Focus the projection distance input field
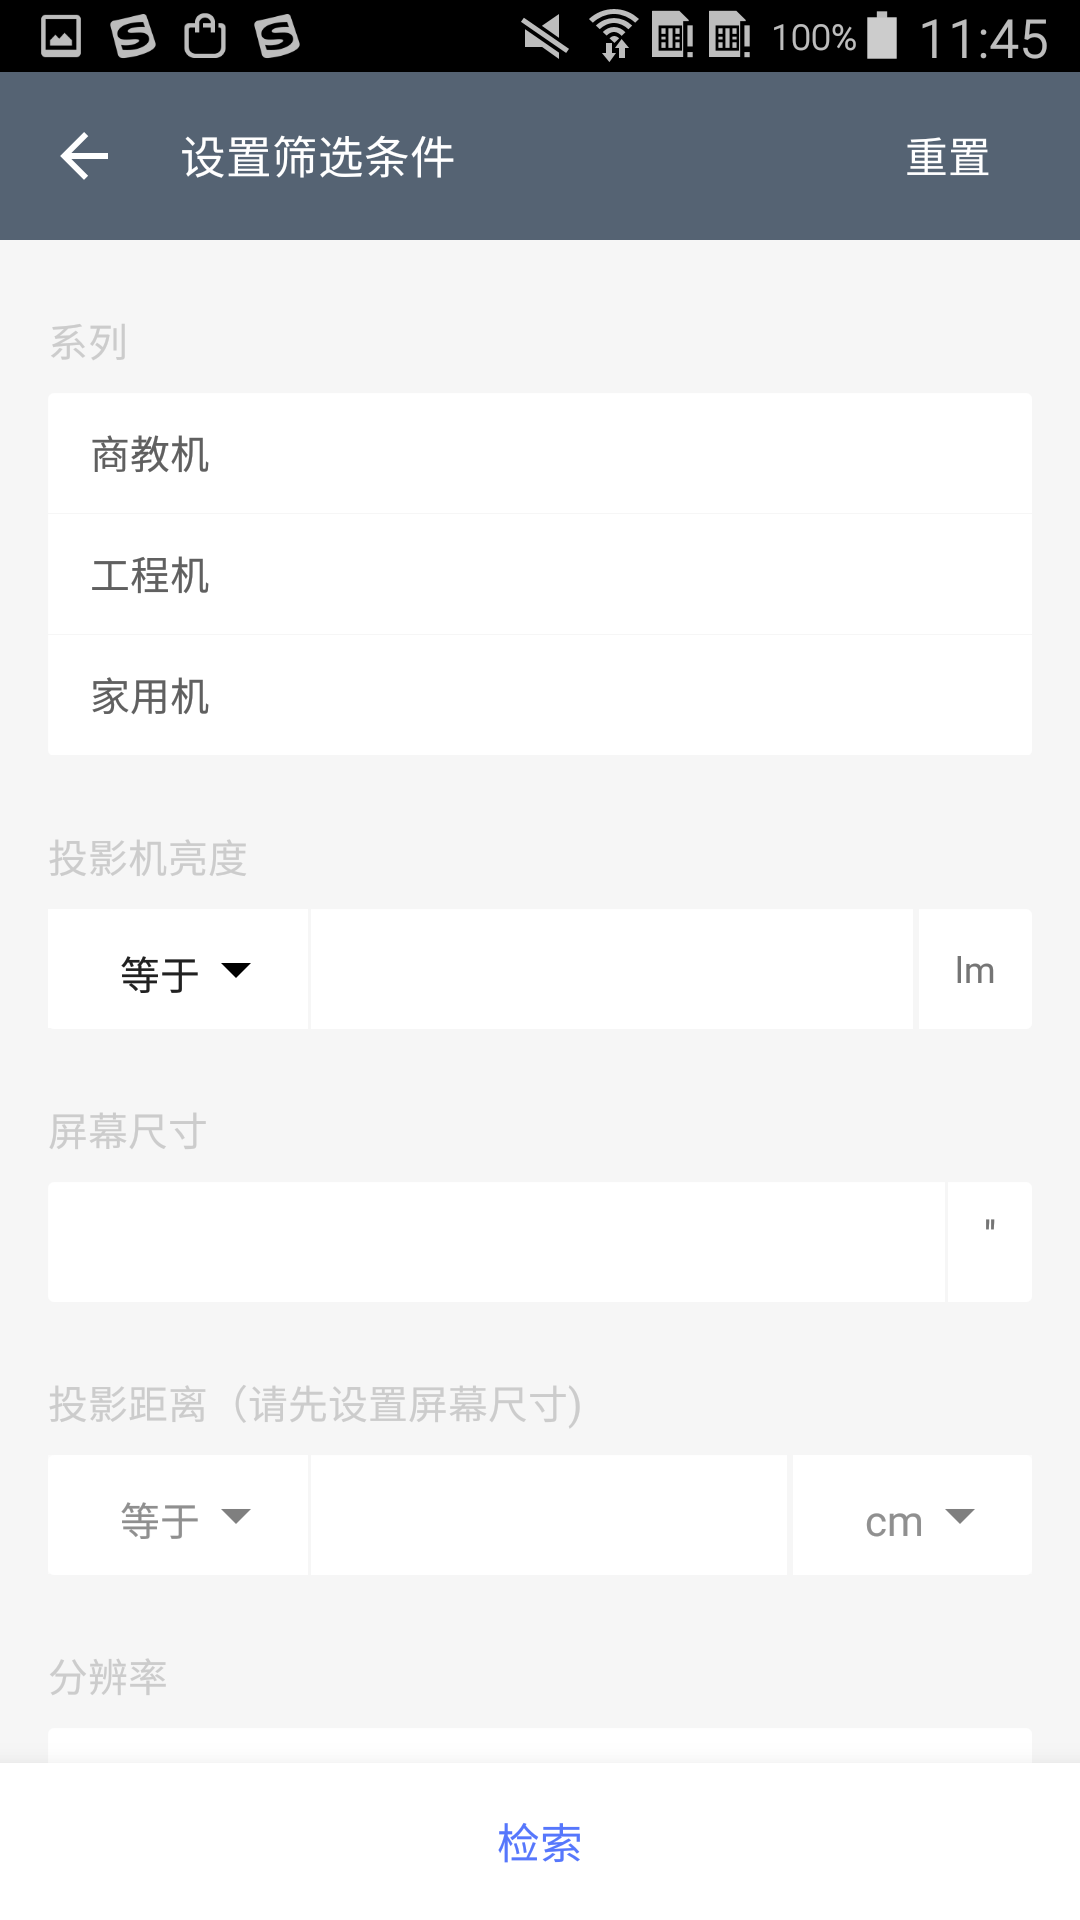This screenshot has height=1920, width=1080. pos(549,1516)
